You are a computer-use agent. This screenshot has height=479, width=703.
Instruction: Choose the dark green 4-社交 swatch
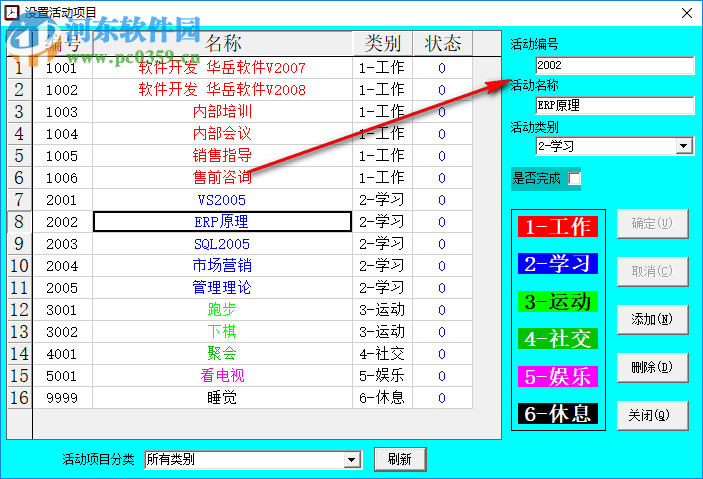(x=558, y=339)
